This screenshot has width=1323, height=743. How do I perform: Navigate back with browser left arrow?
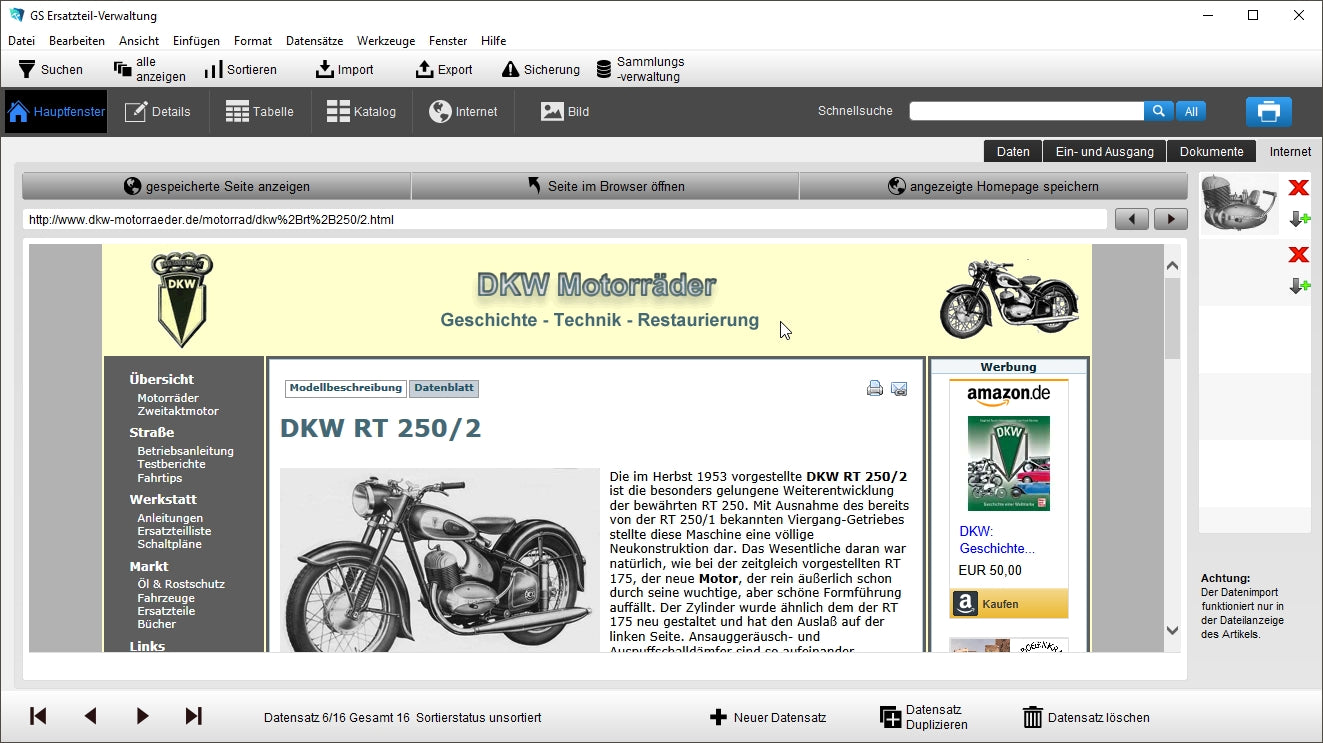click(x=1132, y=219)
